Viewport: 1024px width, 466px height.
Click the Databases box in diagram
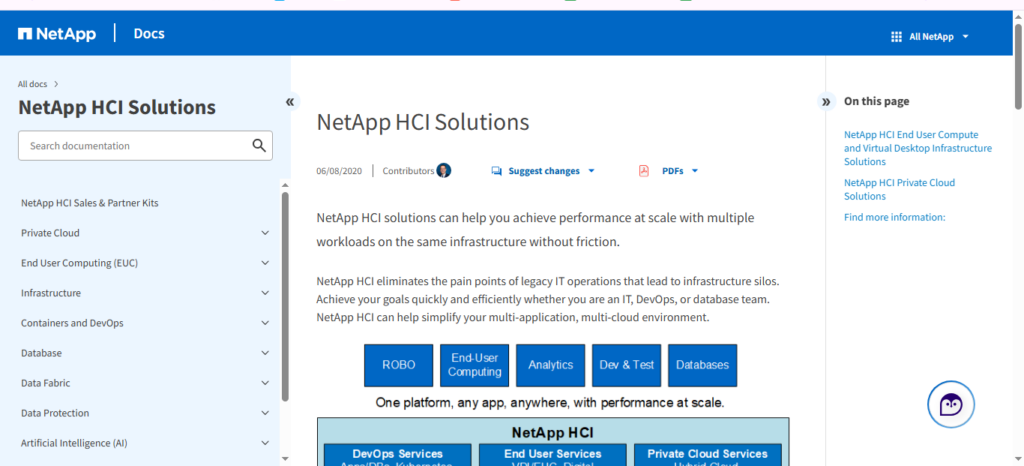[703, 365]
